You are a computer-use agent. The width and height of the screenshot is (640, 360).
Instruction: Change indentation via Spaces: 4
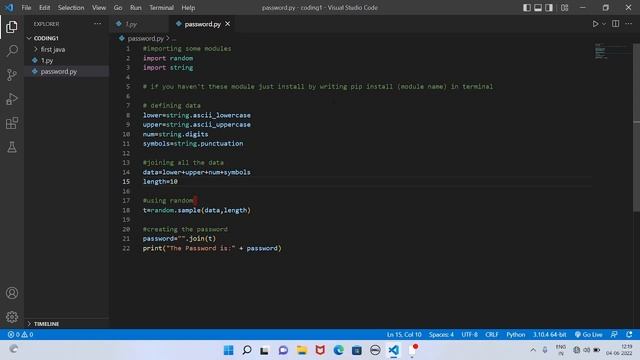[x=441, y=335]
